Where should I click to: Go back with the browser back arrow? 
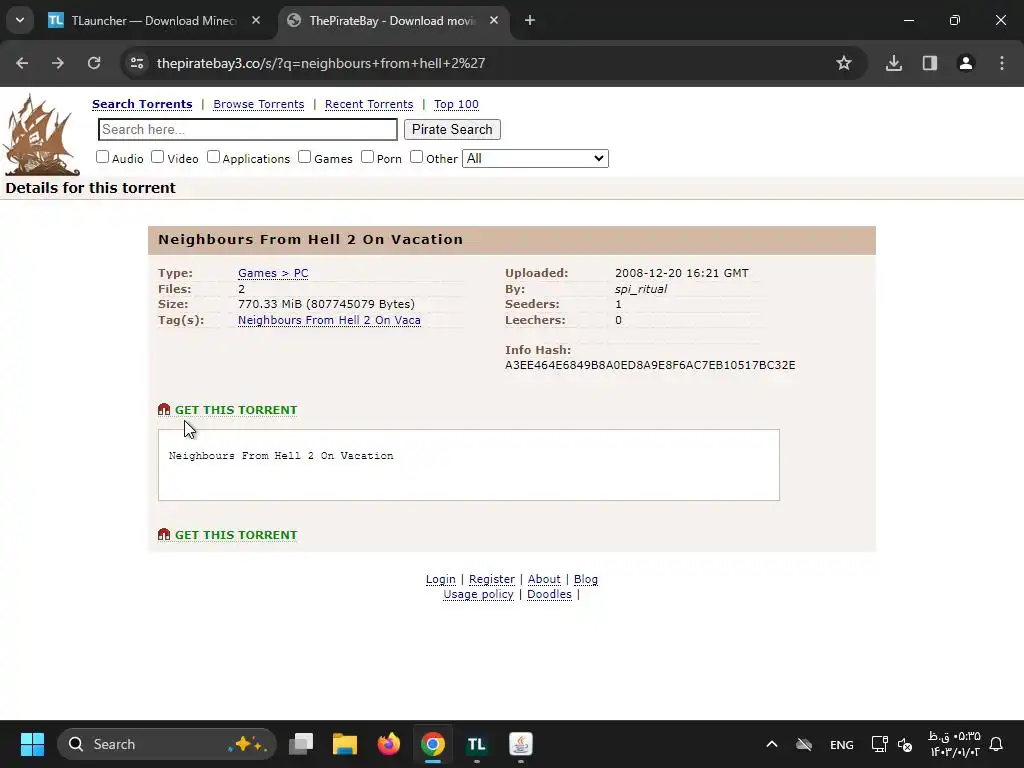(22, 63)
